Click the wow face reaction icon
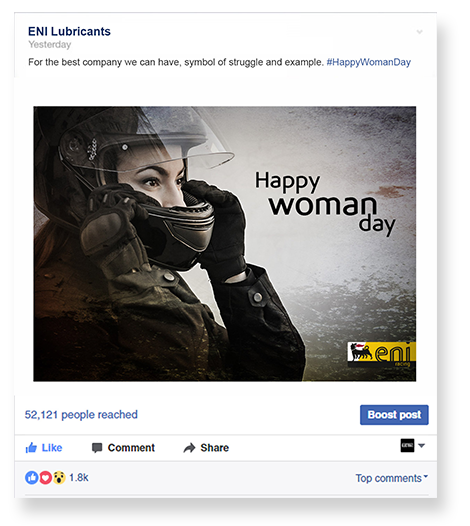 point(59,477)
